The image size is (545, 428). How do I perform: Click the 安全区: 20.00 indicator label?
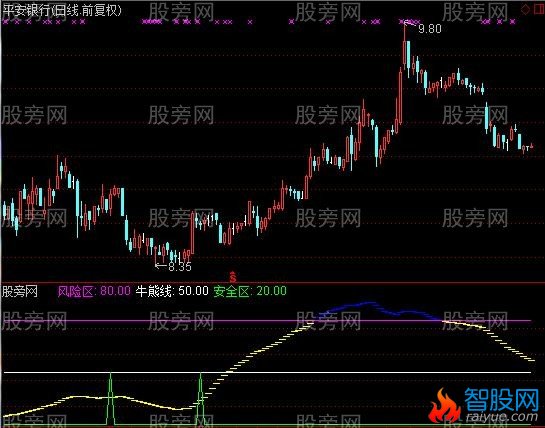[x=250, y=291]
